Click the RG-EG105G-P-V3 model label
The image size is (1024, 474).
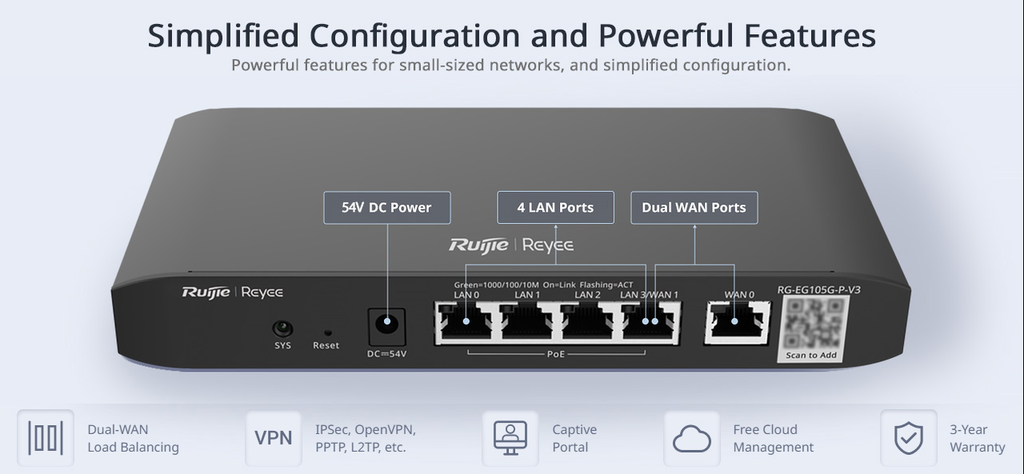819,289
